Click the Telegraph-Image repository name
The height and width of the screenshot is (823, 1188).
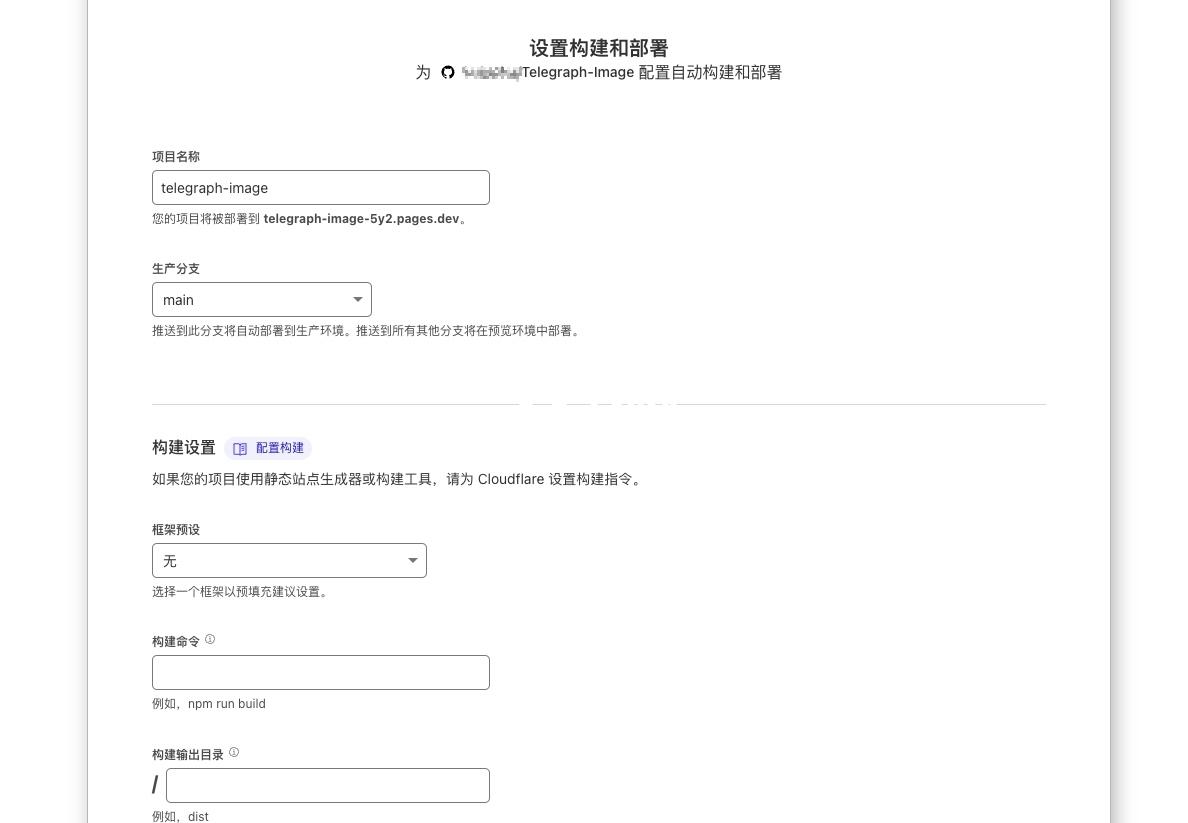[578, 73]
